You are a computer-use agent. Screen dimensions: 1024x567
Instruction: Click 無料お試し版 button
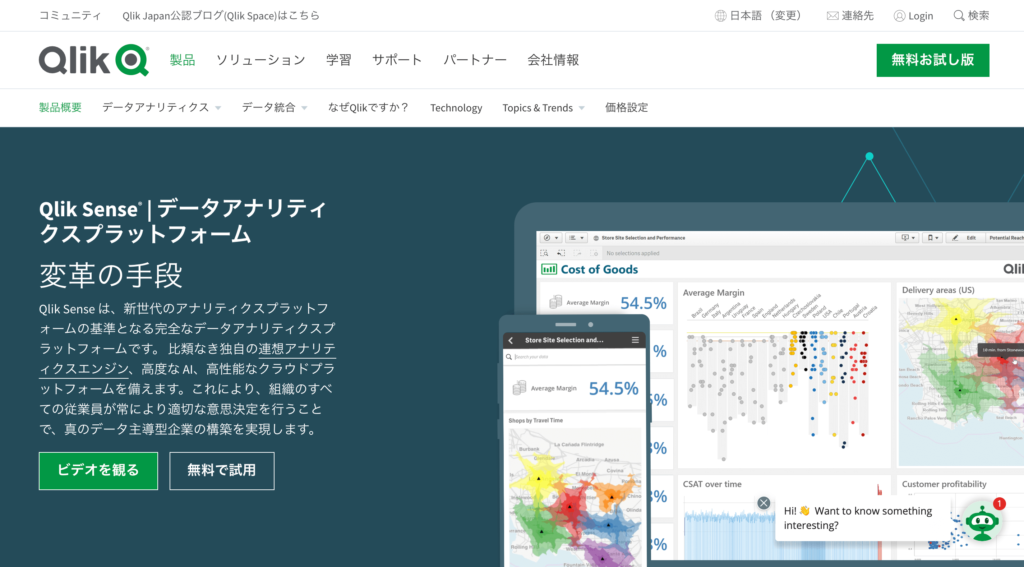933,60
